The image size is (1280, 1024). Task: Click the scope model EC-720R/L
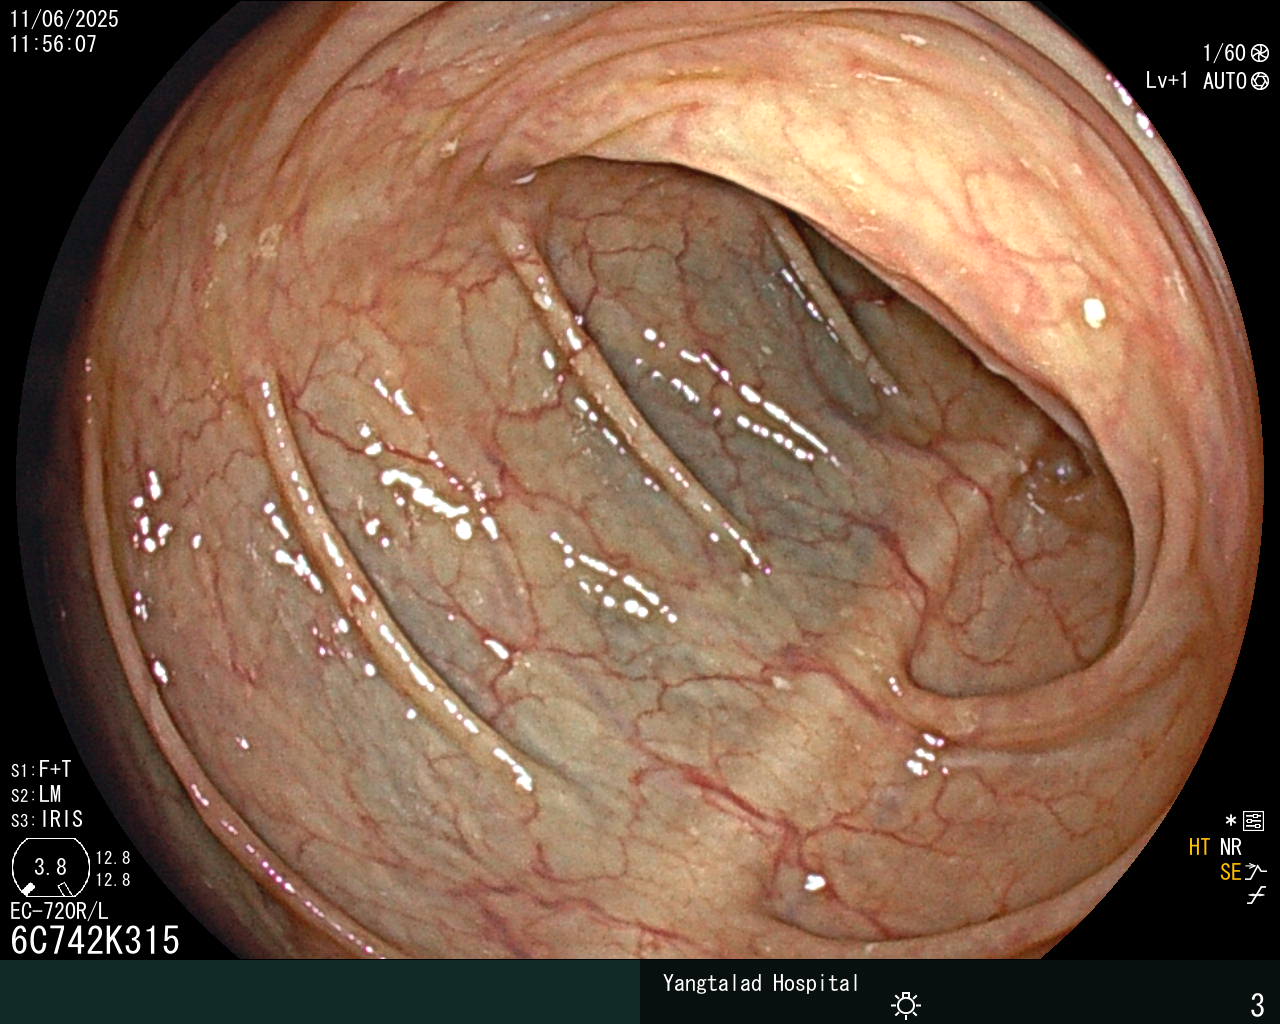click(x=59, y=911)
